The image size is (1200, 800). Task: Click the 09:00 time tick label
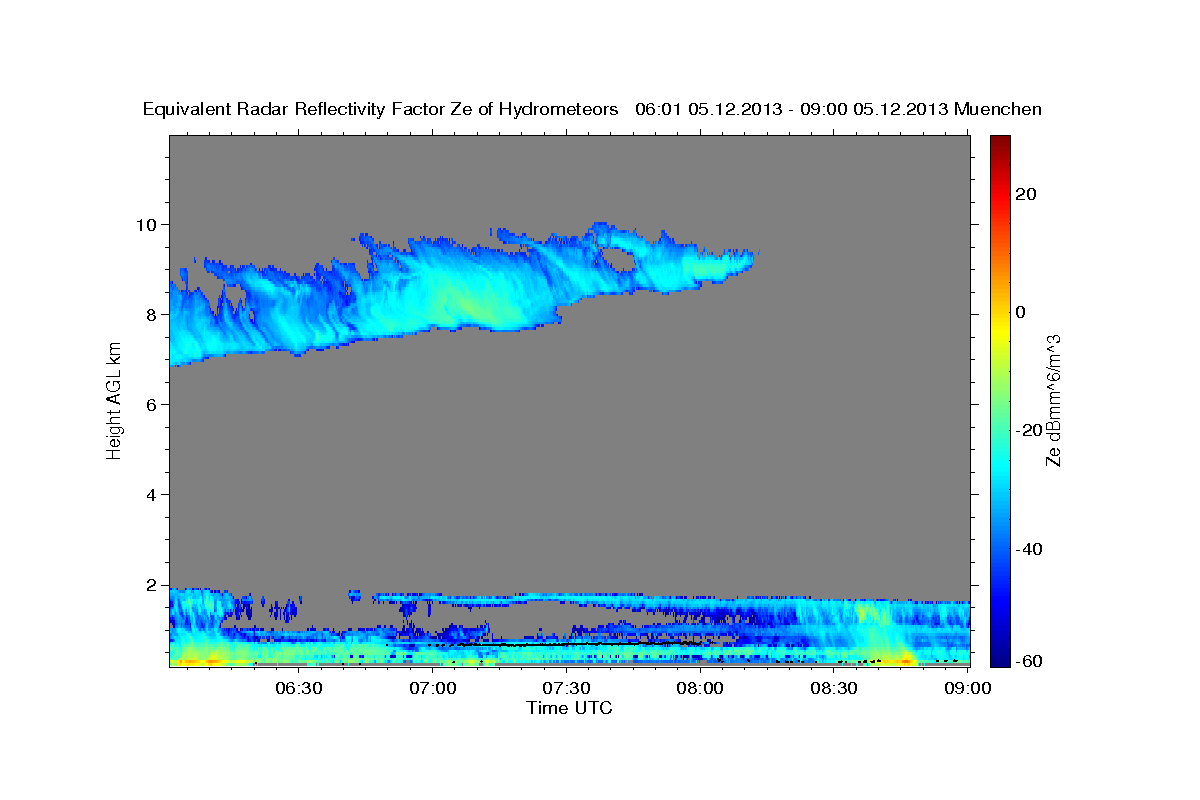967,688
